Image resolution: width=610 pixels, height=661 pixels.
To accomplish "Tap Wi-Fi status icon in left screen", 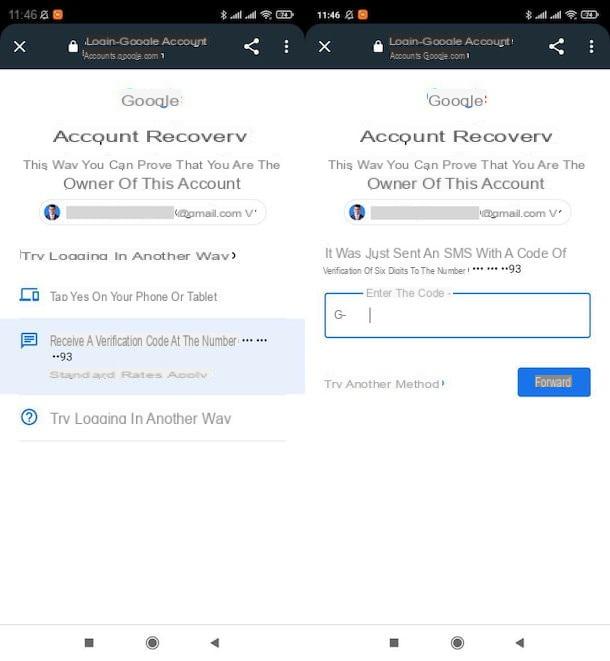I will pyautogui.click(x=266, y=15).
